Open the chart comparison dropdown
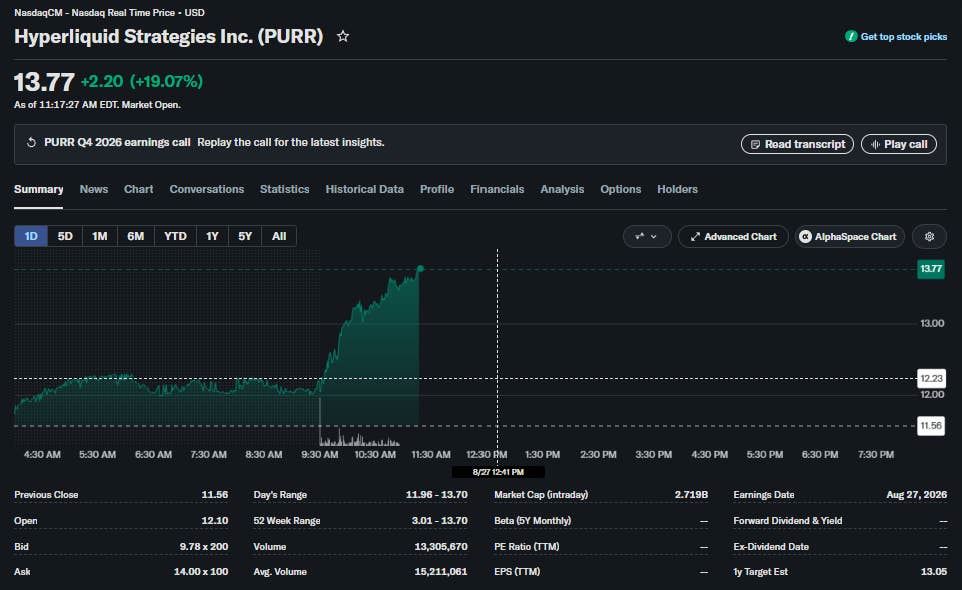This screenshot has height=590, width=962. click(647, 237)
